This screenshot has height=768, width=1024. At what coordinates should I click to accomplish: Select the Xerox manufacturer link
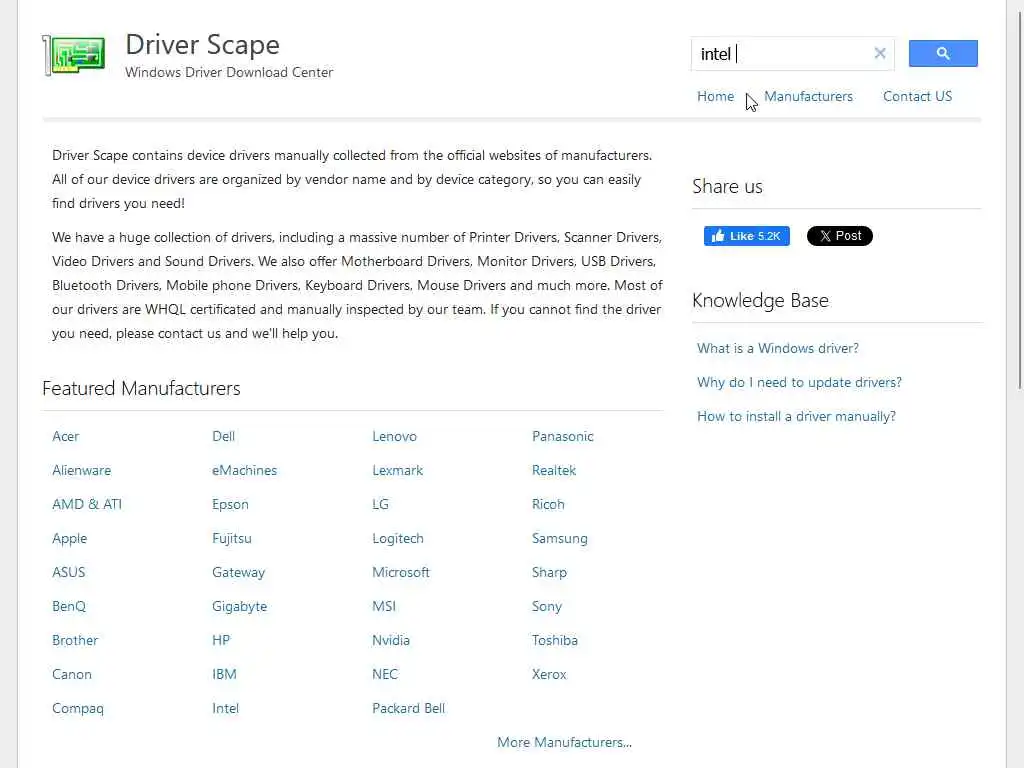549,674
